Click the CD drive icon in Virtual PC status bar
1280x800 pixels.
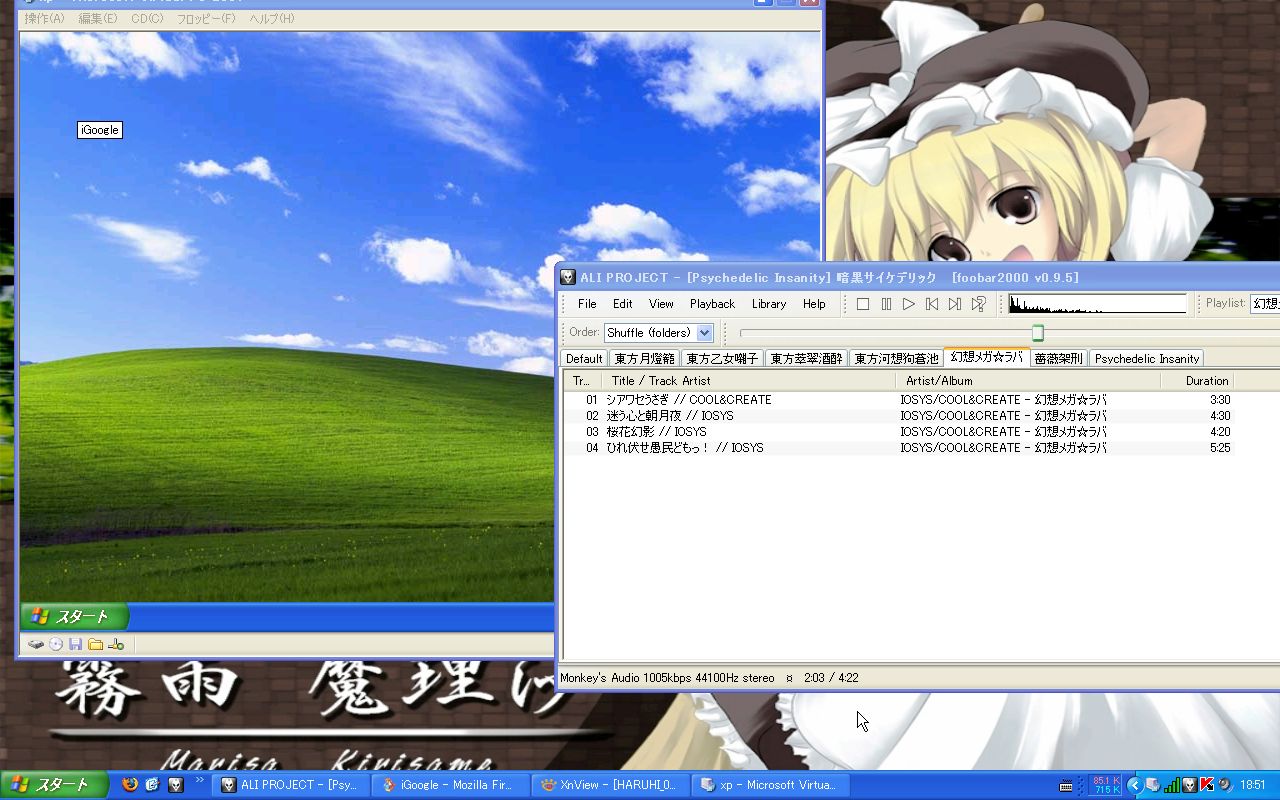point(56,645)
